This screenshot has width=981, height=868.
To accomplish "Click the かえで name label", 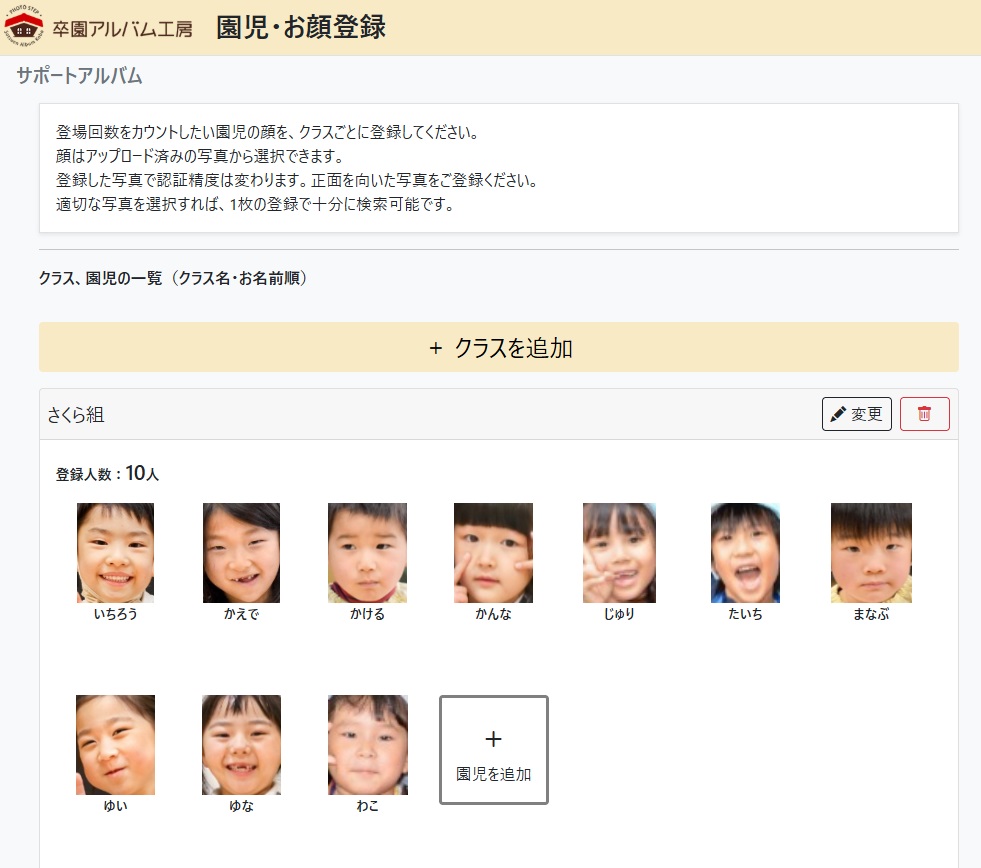I will point(241,614).
